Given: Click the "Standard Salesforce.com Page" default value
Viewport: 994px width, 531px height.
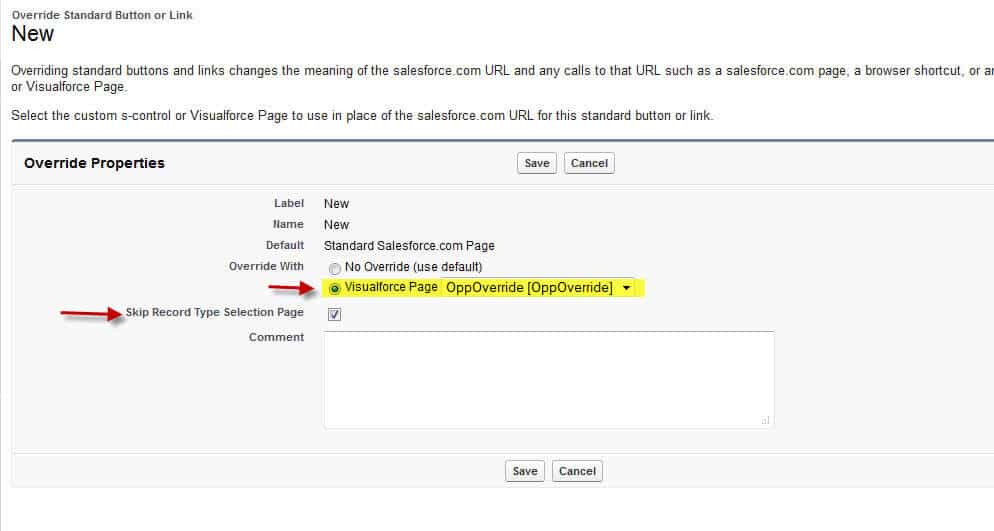Looking at the screenshot, I should (x=409, y=245).
